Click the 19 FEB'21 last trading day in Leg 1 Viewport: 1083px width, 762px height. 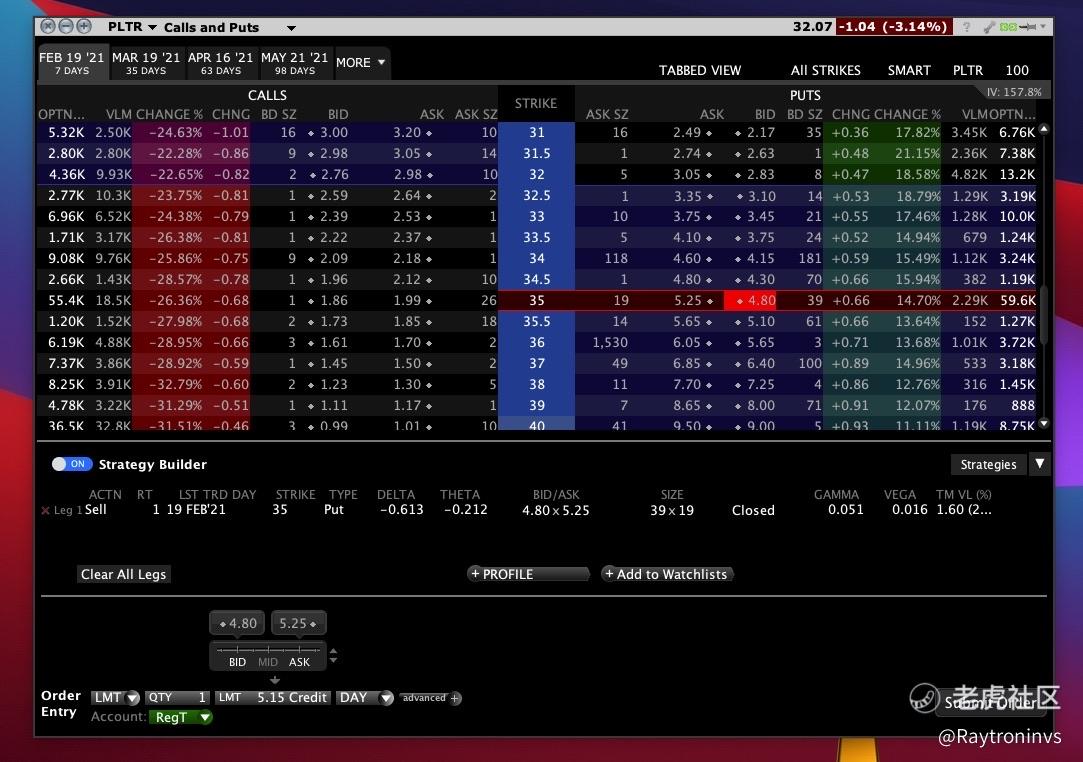[x=195, y=510]
